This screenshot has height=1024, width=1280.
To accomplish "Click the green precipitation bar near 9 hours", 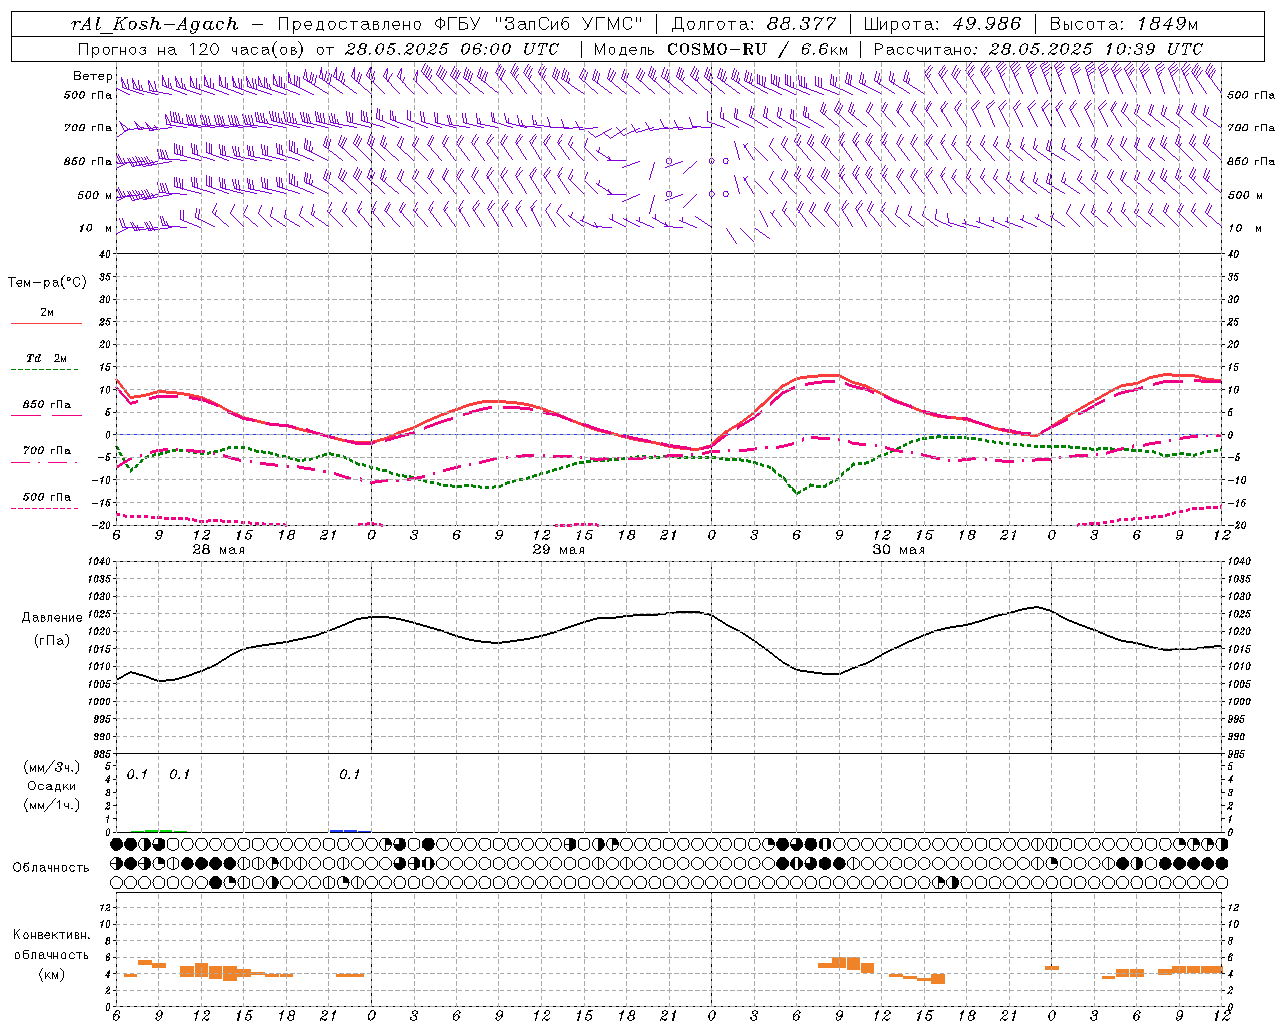I will click(159, 830).
